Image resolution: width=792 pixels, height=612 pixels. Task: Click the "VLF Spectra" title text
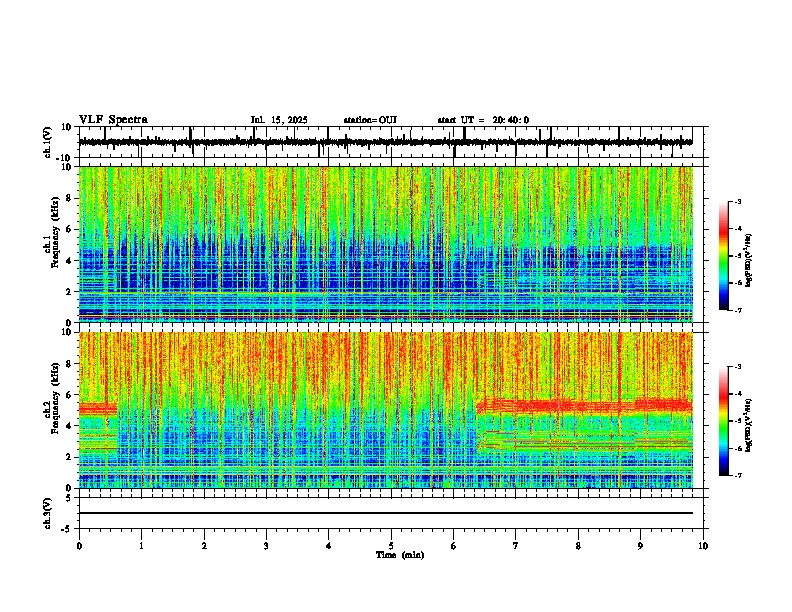pos(113,120)
